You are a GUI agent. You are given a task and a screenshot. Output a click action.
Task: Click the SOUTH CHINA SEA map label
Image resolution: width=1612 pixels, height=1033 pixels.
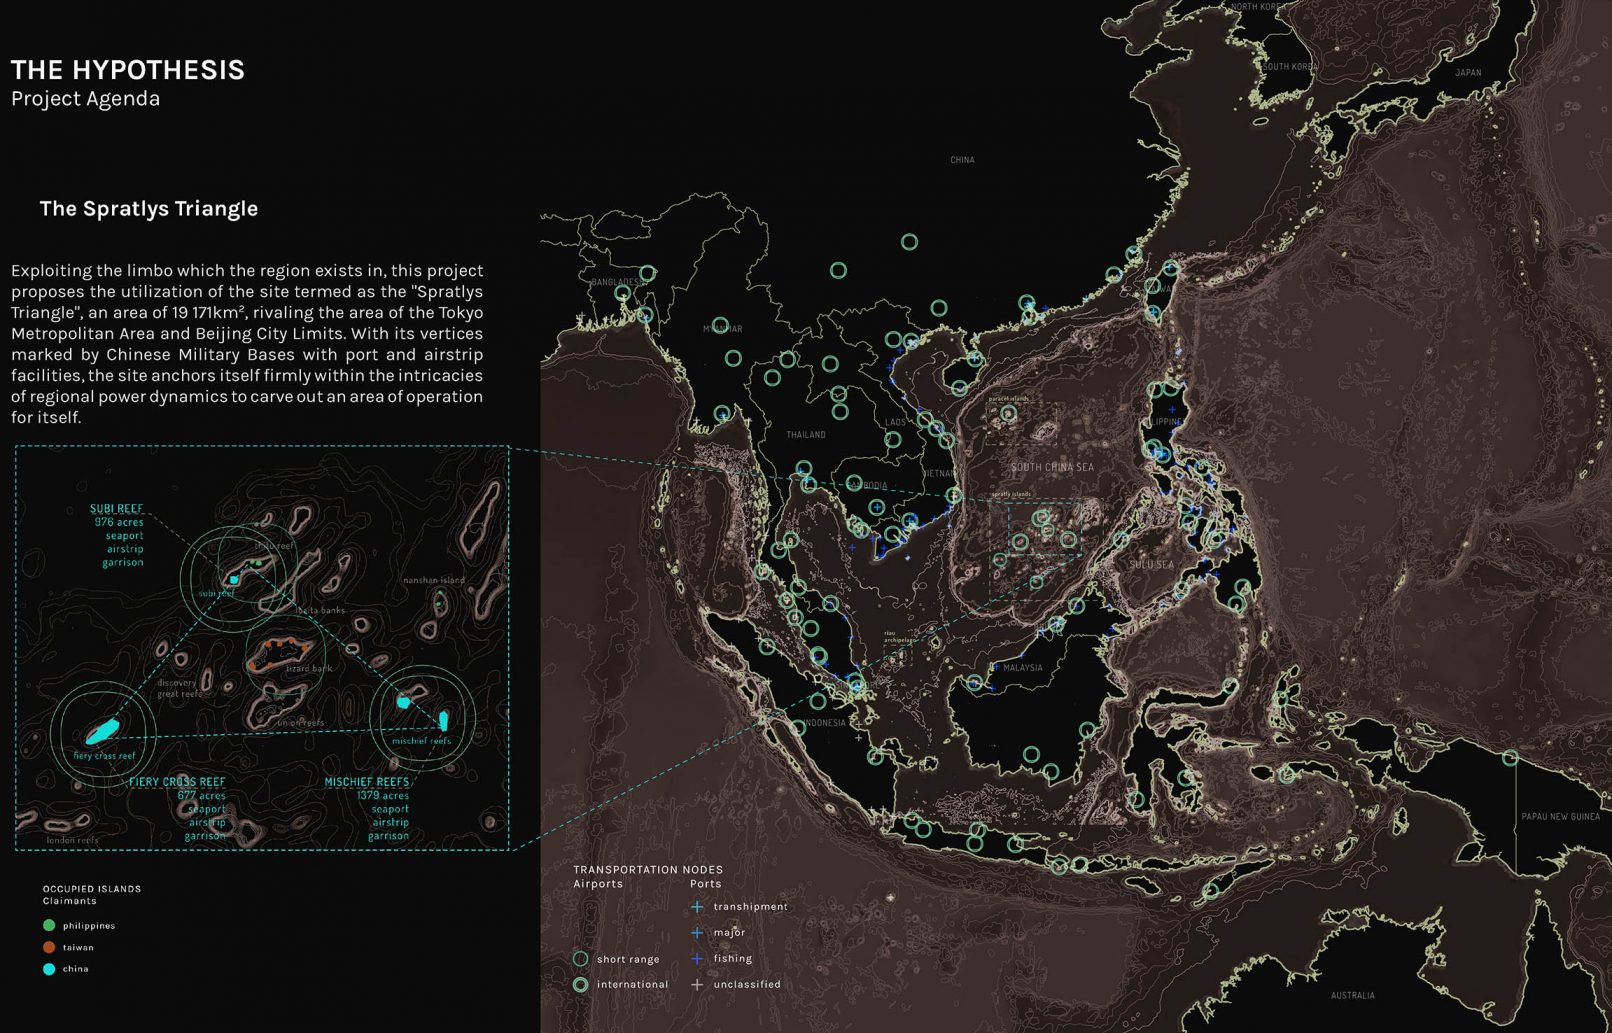pyautogui.click(x=1052, y=467)
